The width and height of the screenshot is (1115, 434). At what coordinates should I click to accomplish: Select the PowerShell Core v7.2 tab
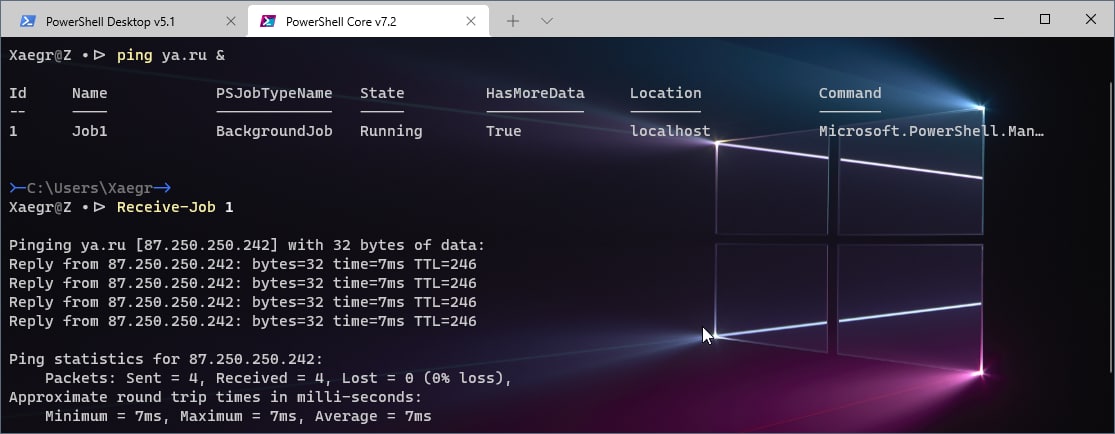pos(368,21)
